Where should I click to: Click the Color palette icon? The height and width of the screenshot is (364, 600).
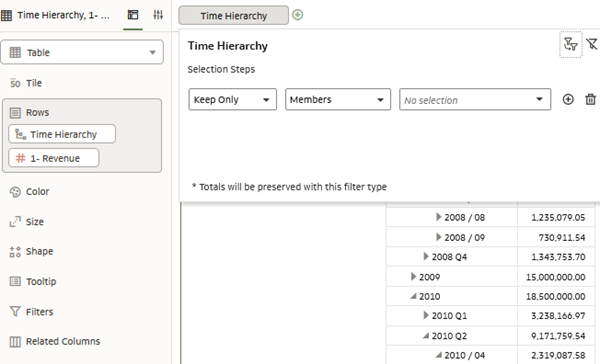pyautogui.click(x=15, y=192)
